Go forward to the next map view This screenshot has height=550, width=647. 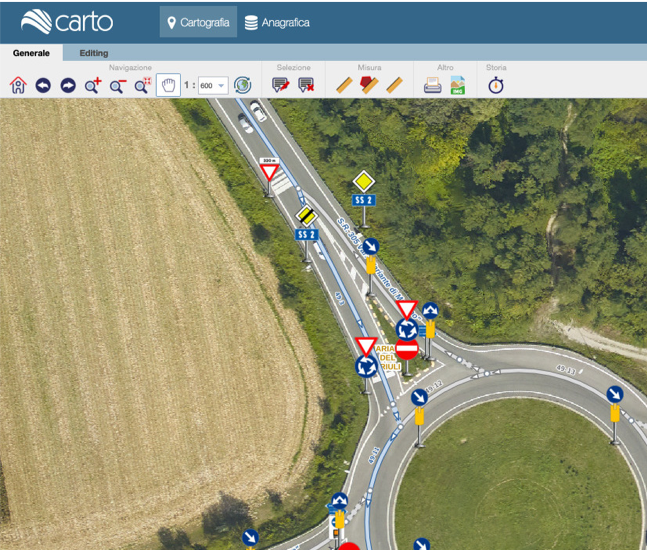68,85
